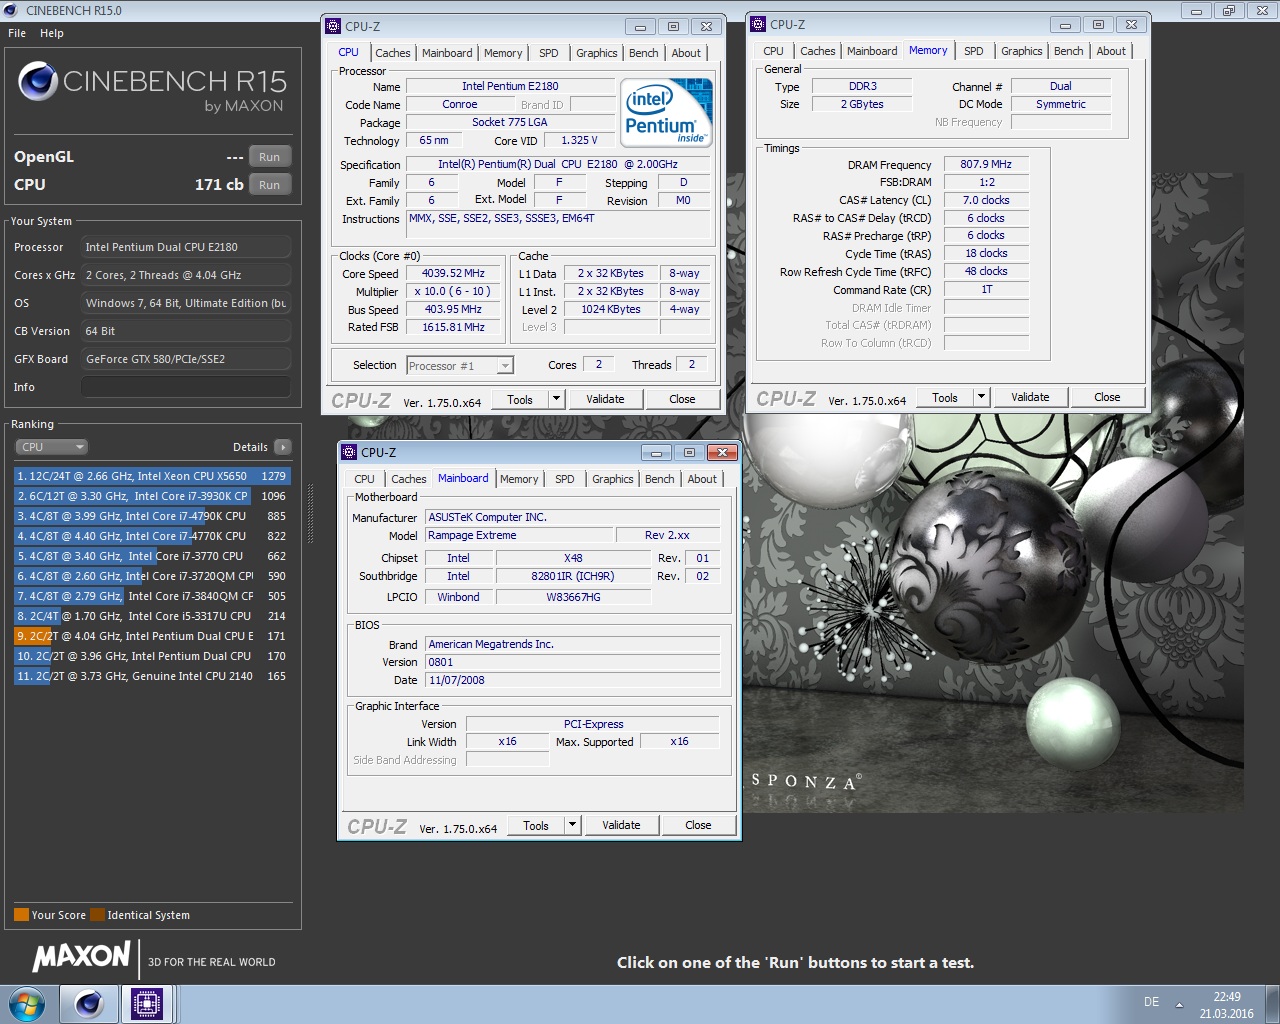Click the Cinebench R15 sphere logo
The height and width of the screenshot is (1024, 1280).
coord(38,81)
